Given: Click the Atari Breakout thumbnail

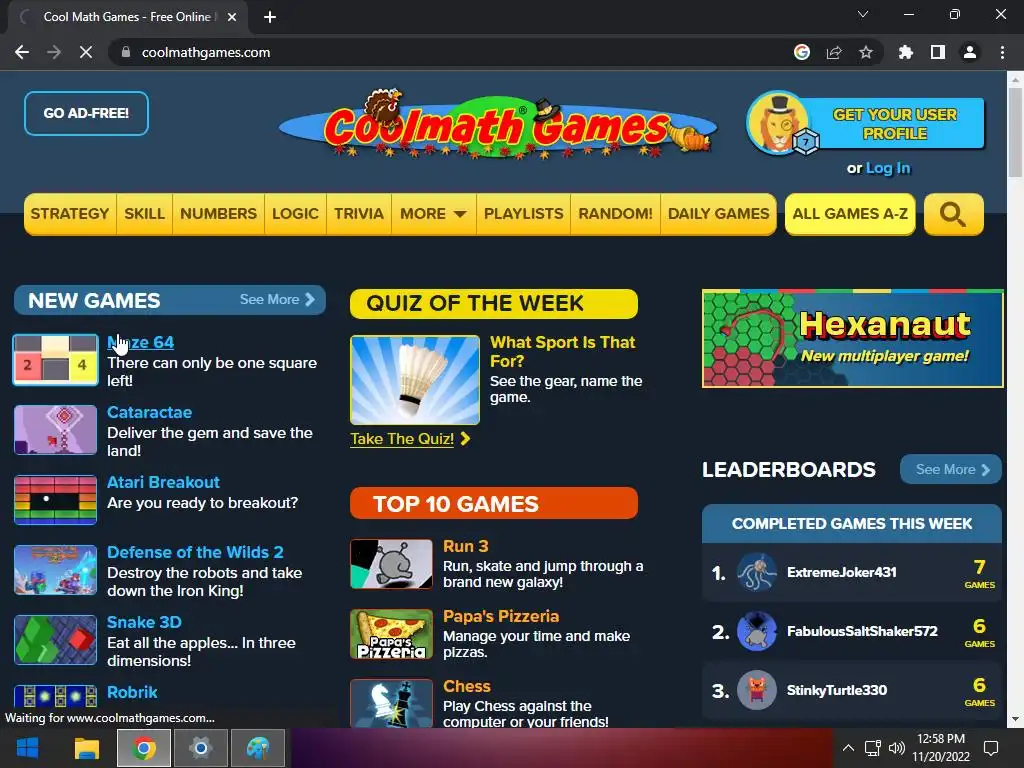Looking at the screenshot, I should coord(56,500).
